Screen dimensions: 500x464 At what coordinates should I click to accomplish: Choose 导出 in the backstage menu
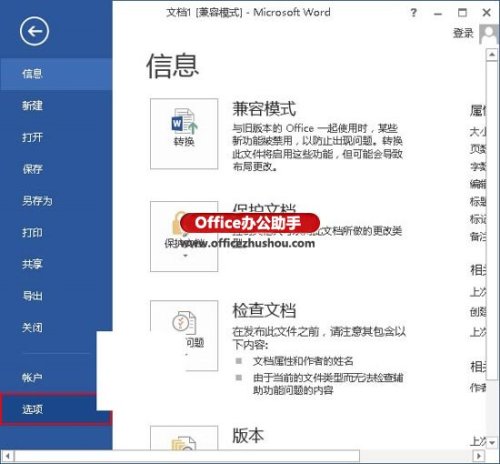point(56,296)
